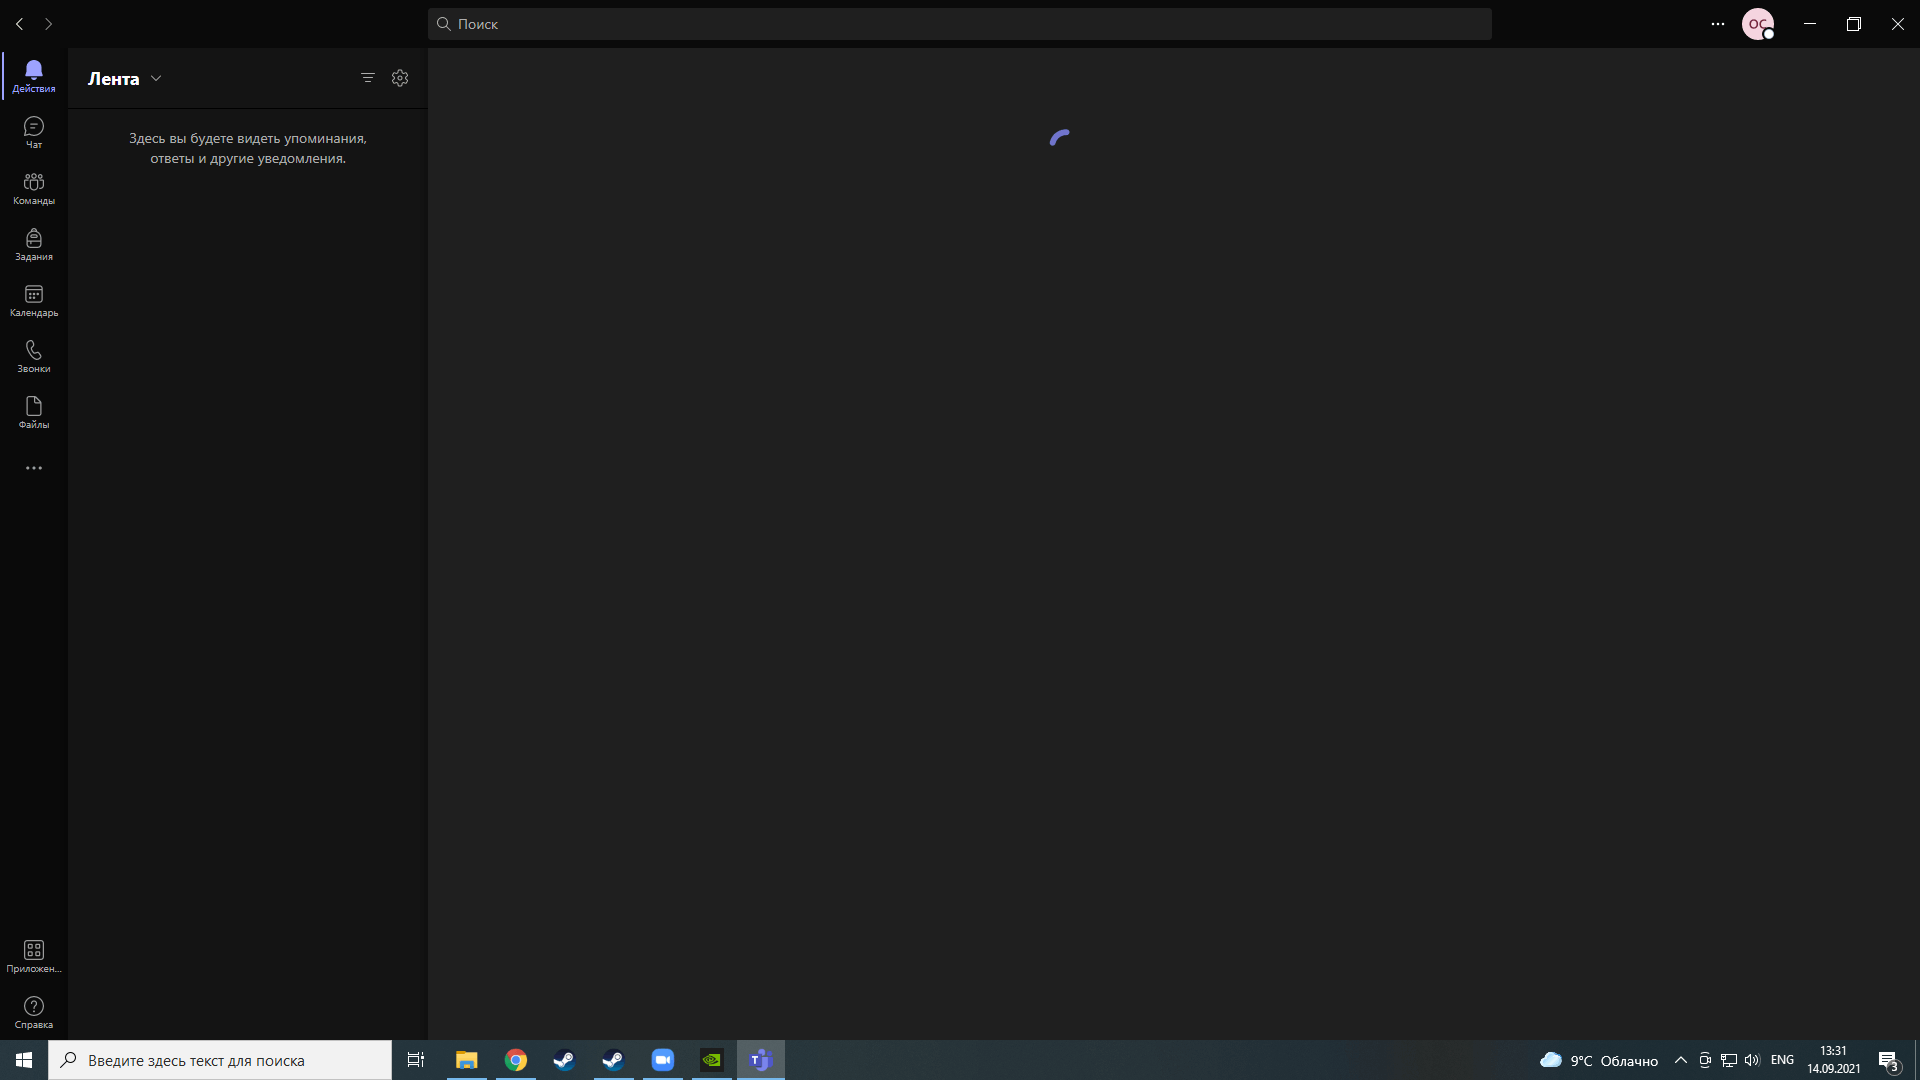Open Help (Справка)
This screenshot has height=1080, width=1920.
[x=34, y=1012]
